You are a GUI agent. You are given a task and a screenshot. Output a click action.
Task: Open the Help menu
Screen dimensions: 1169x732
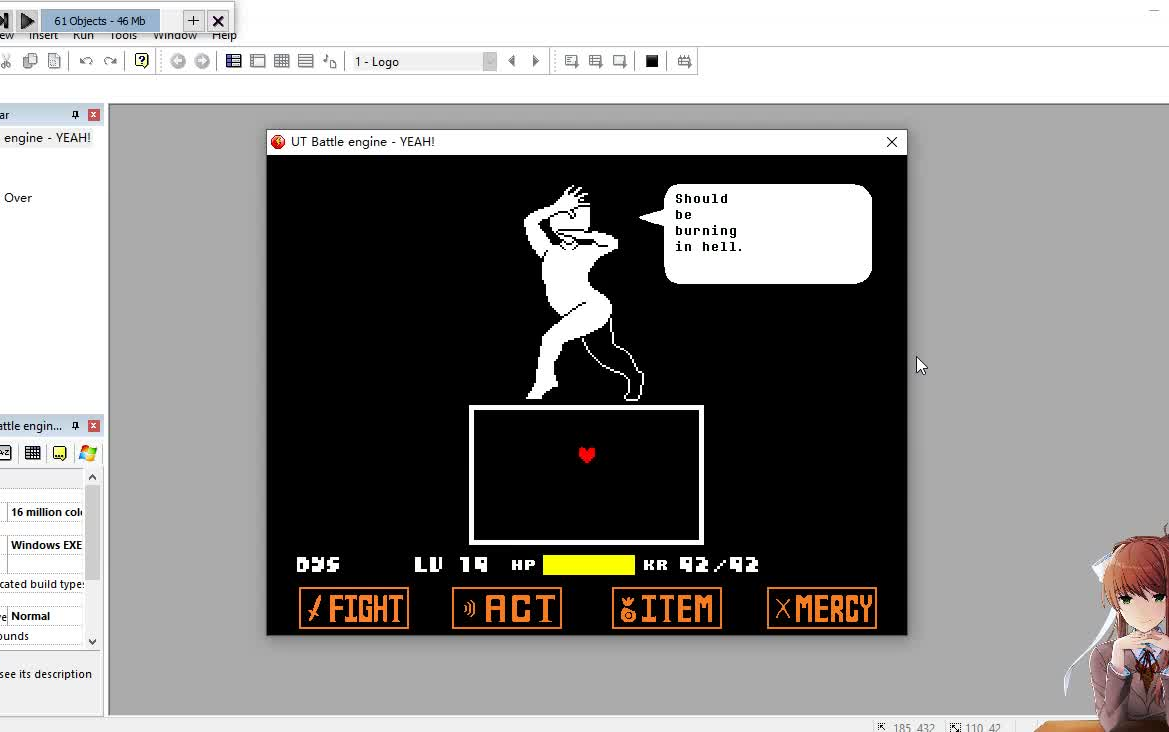coord(224,36)
